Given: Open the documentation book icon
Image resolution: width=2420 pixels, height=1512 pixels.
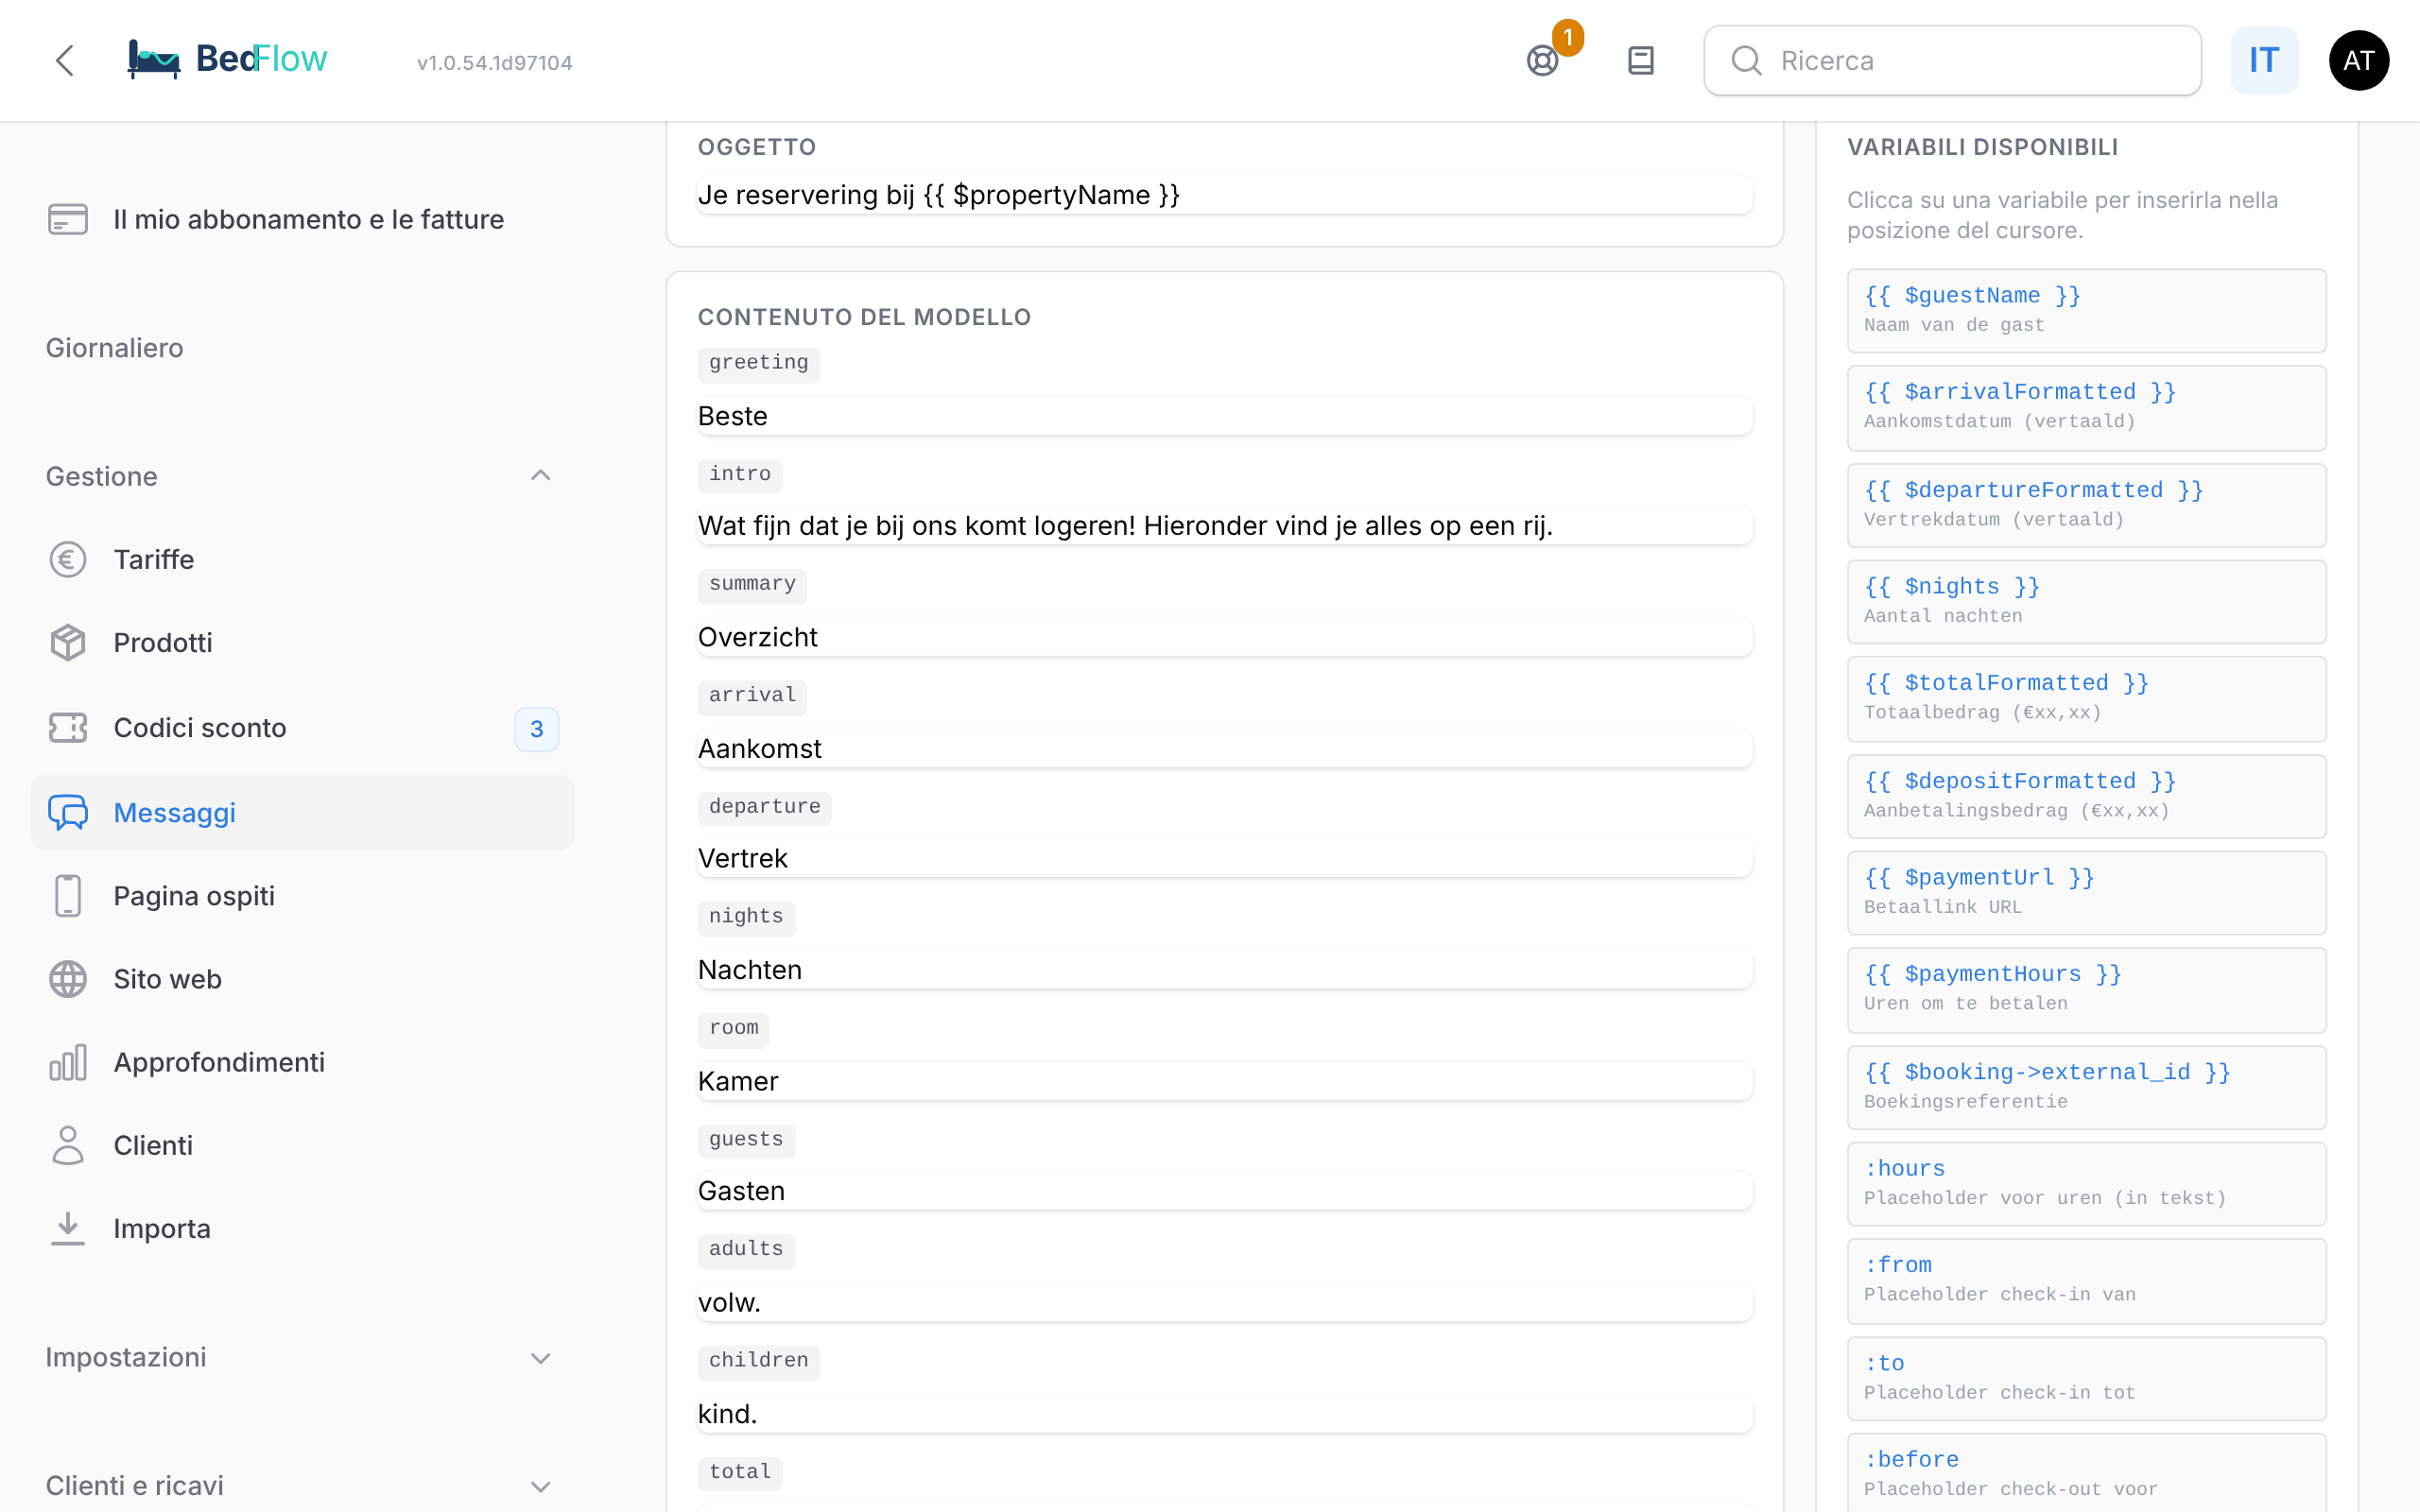Looking at the screenshot, I should (1640, 61).
